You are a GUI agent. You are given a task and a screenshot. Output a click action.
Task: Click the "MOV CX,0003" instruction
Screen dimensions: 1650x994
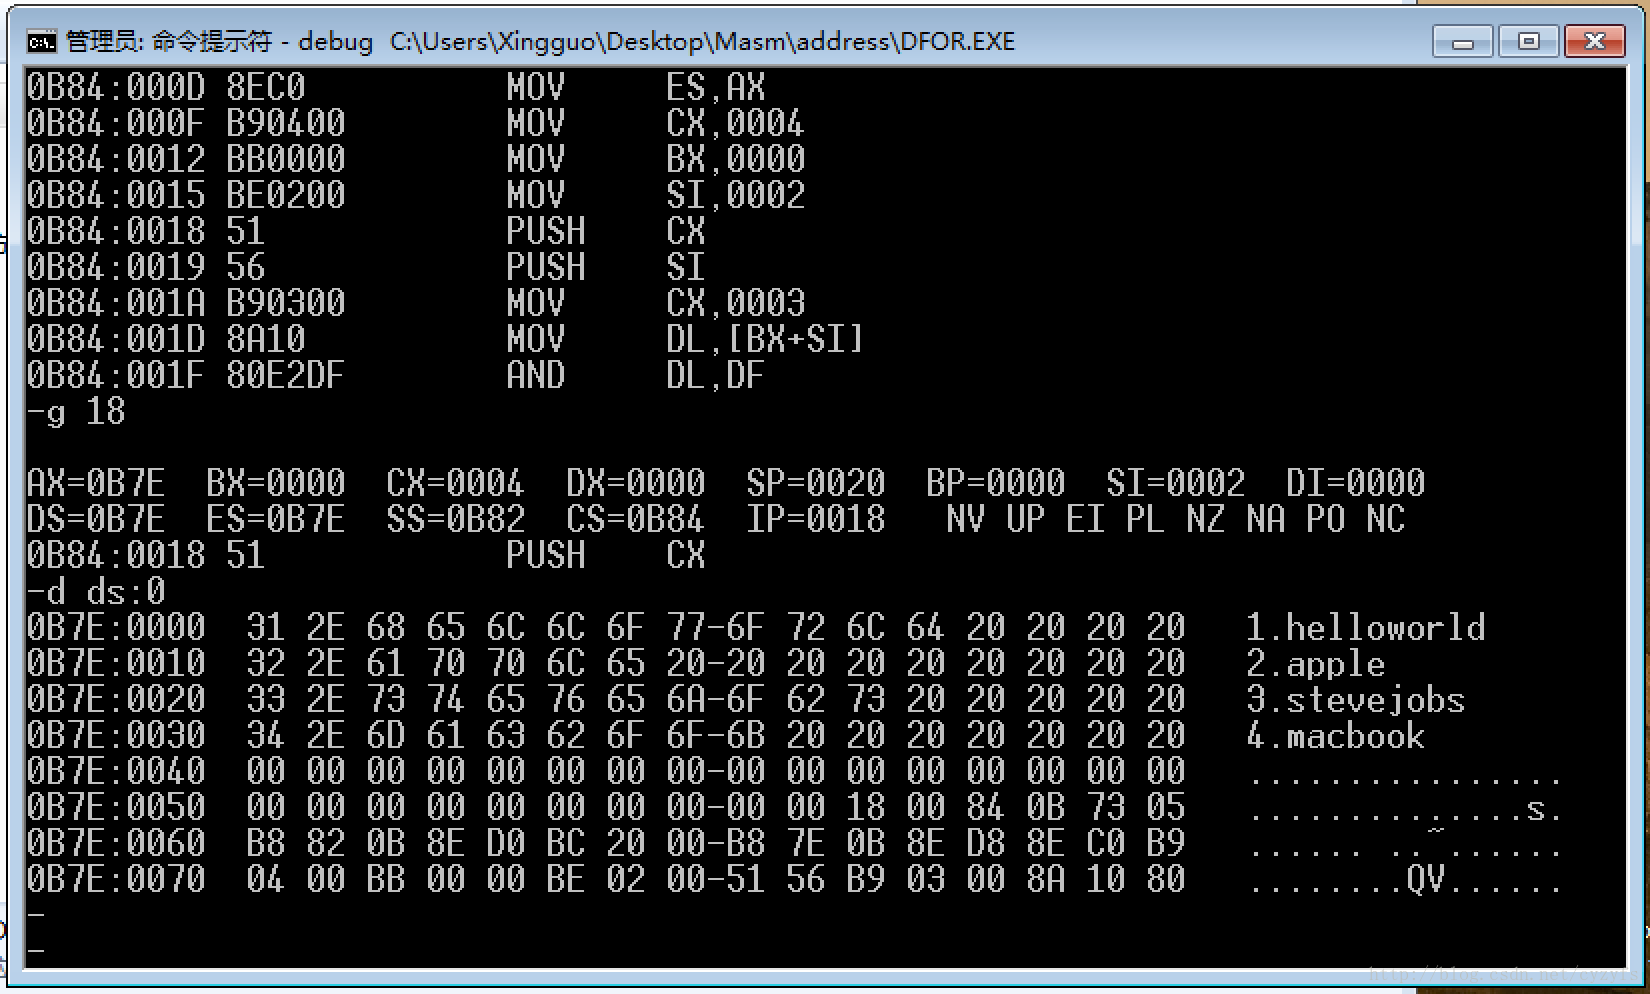point(656,304)
